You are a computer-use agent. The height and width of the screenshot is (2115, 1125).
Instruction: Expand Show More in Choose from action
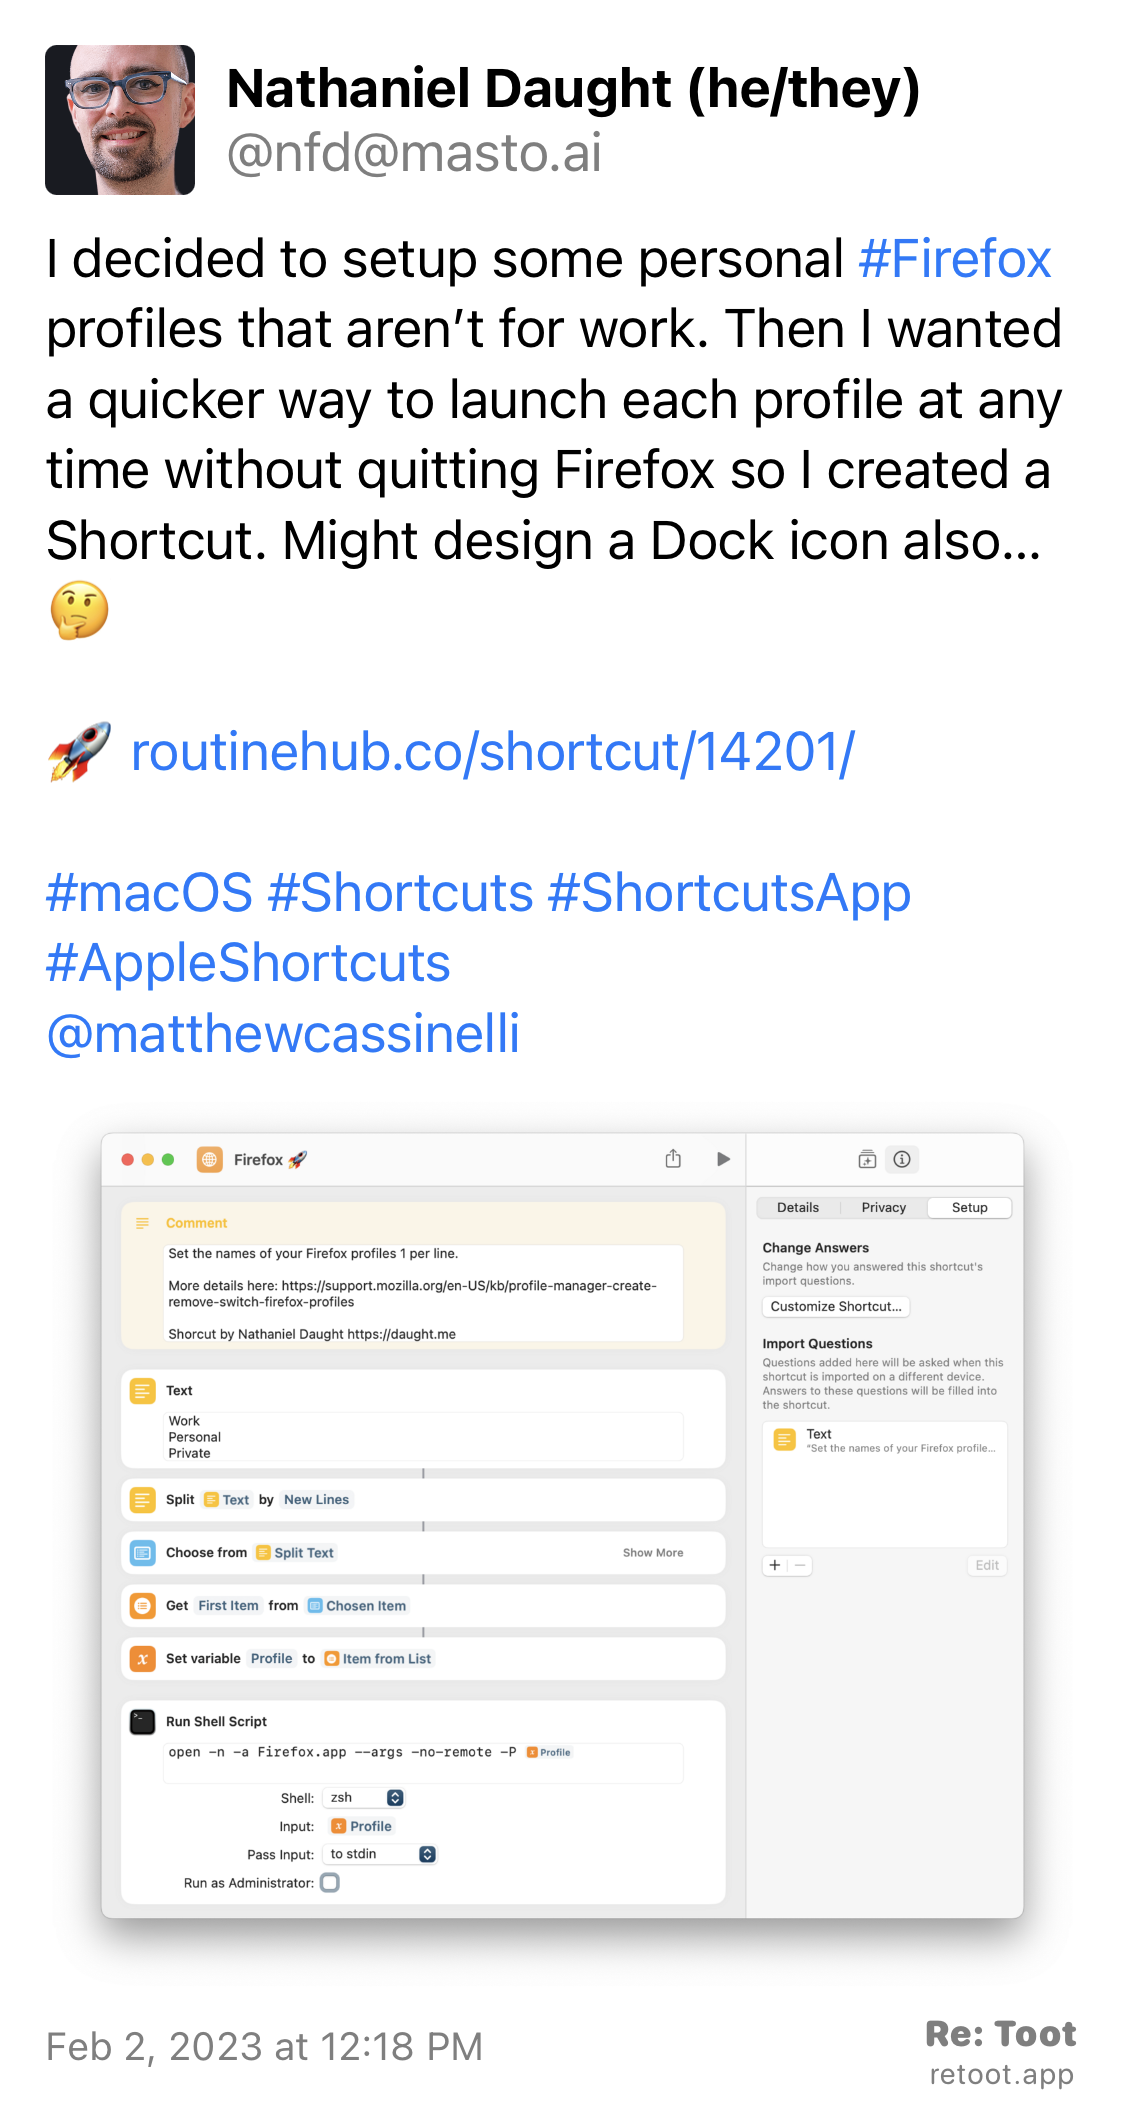[653, 1553]
